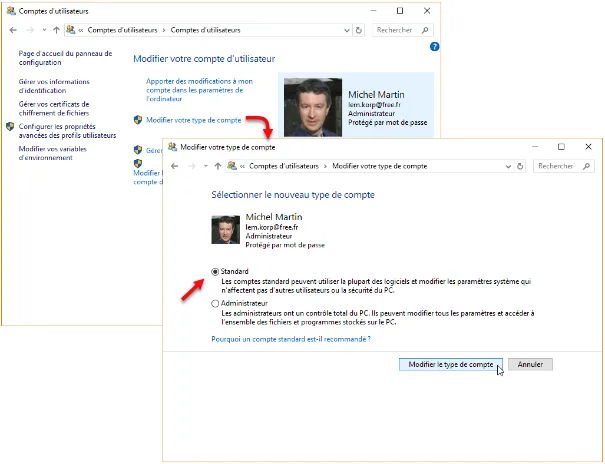Image resolution: width=605 pixels, height=464 pixels.
Task: Click the first Comptes d'utilisateurs breadcrumb in the back window
Action: pyautogui.click(x=121, y=30)
